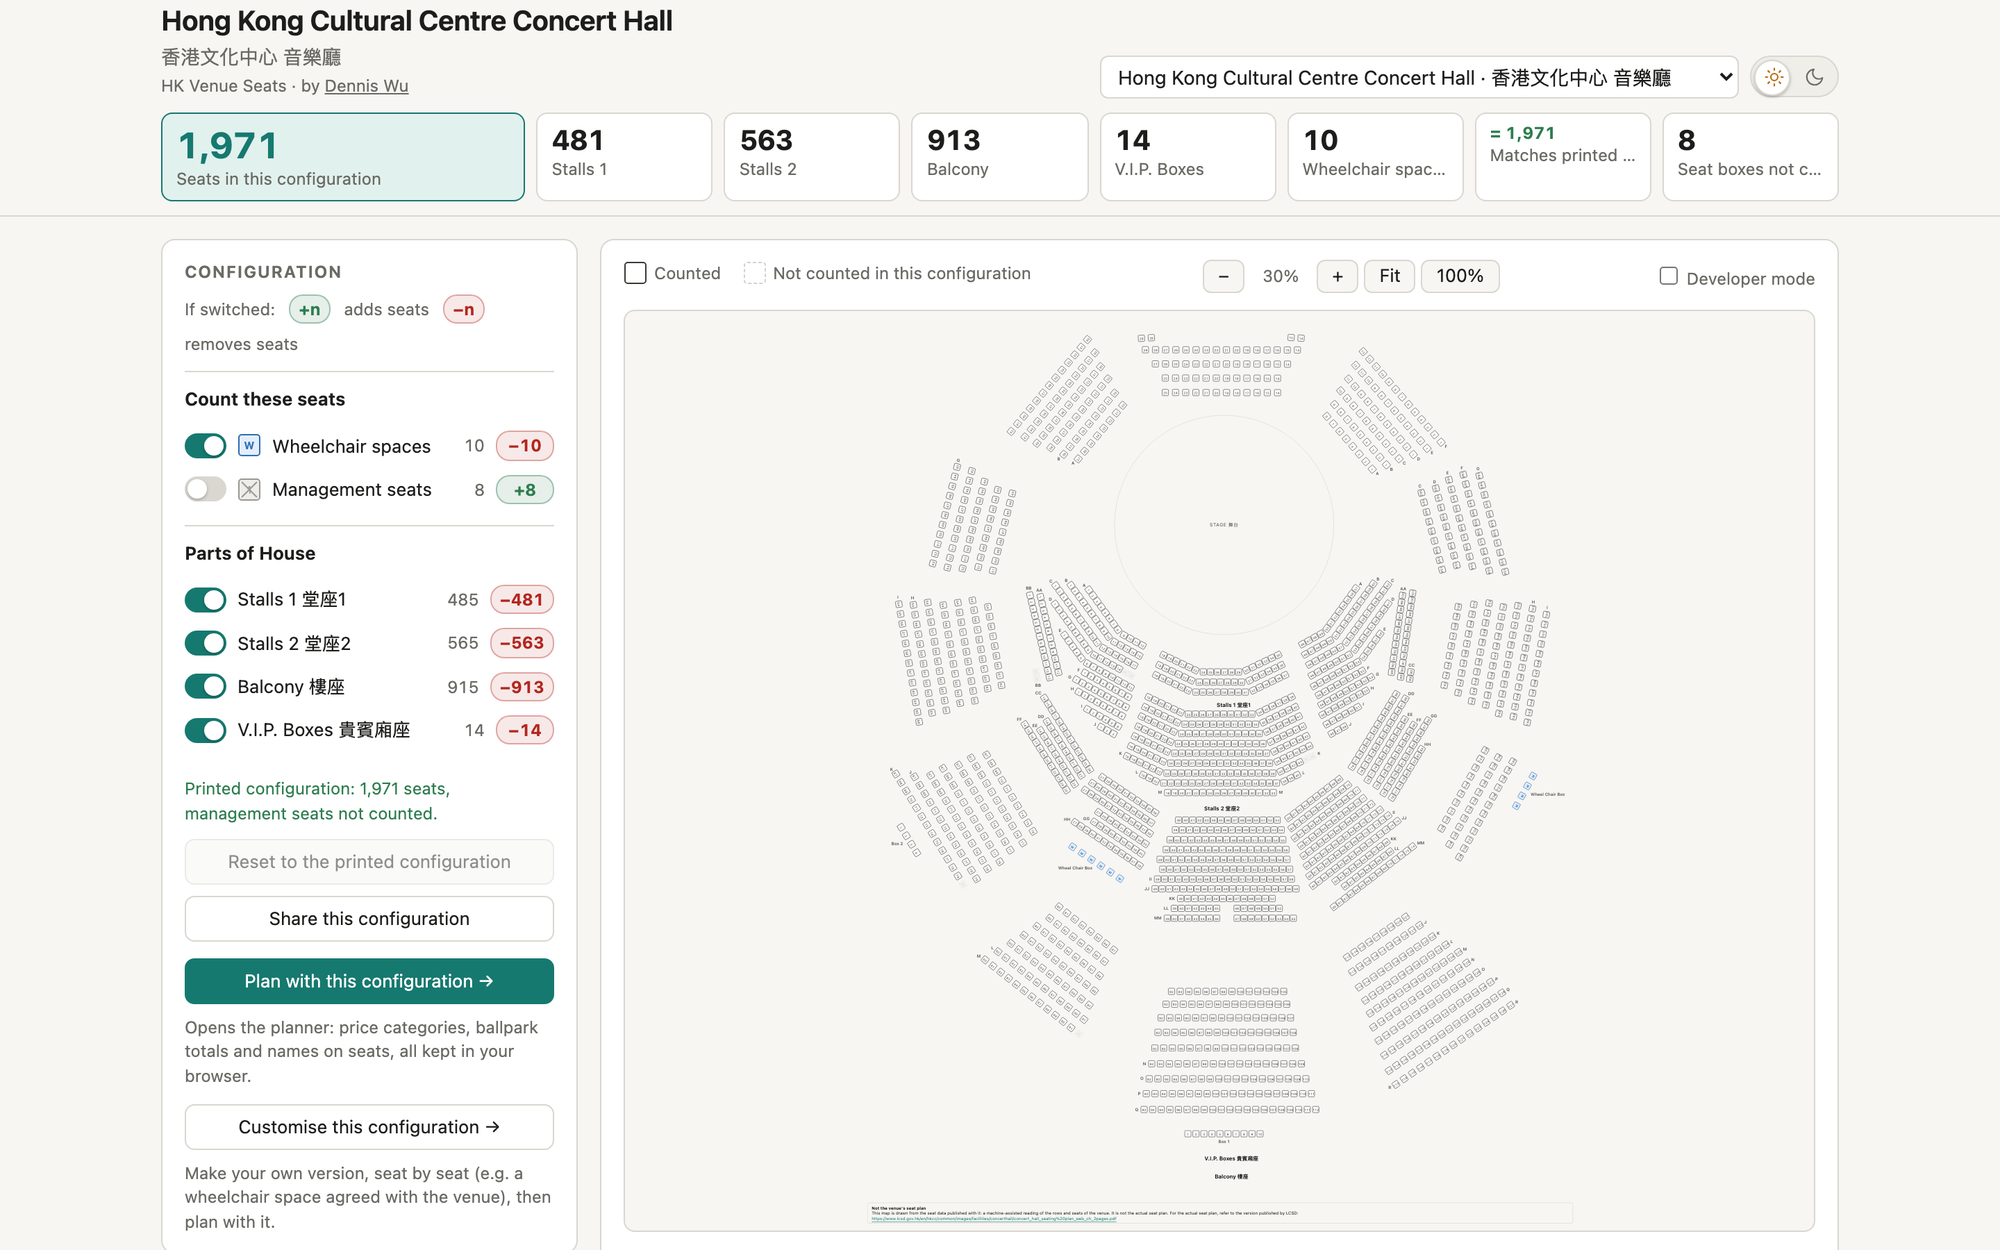Disable Wheelchair spaces toggle
The image size is (2000, 1250).
[x=205, y=445]
